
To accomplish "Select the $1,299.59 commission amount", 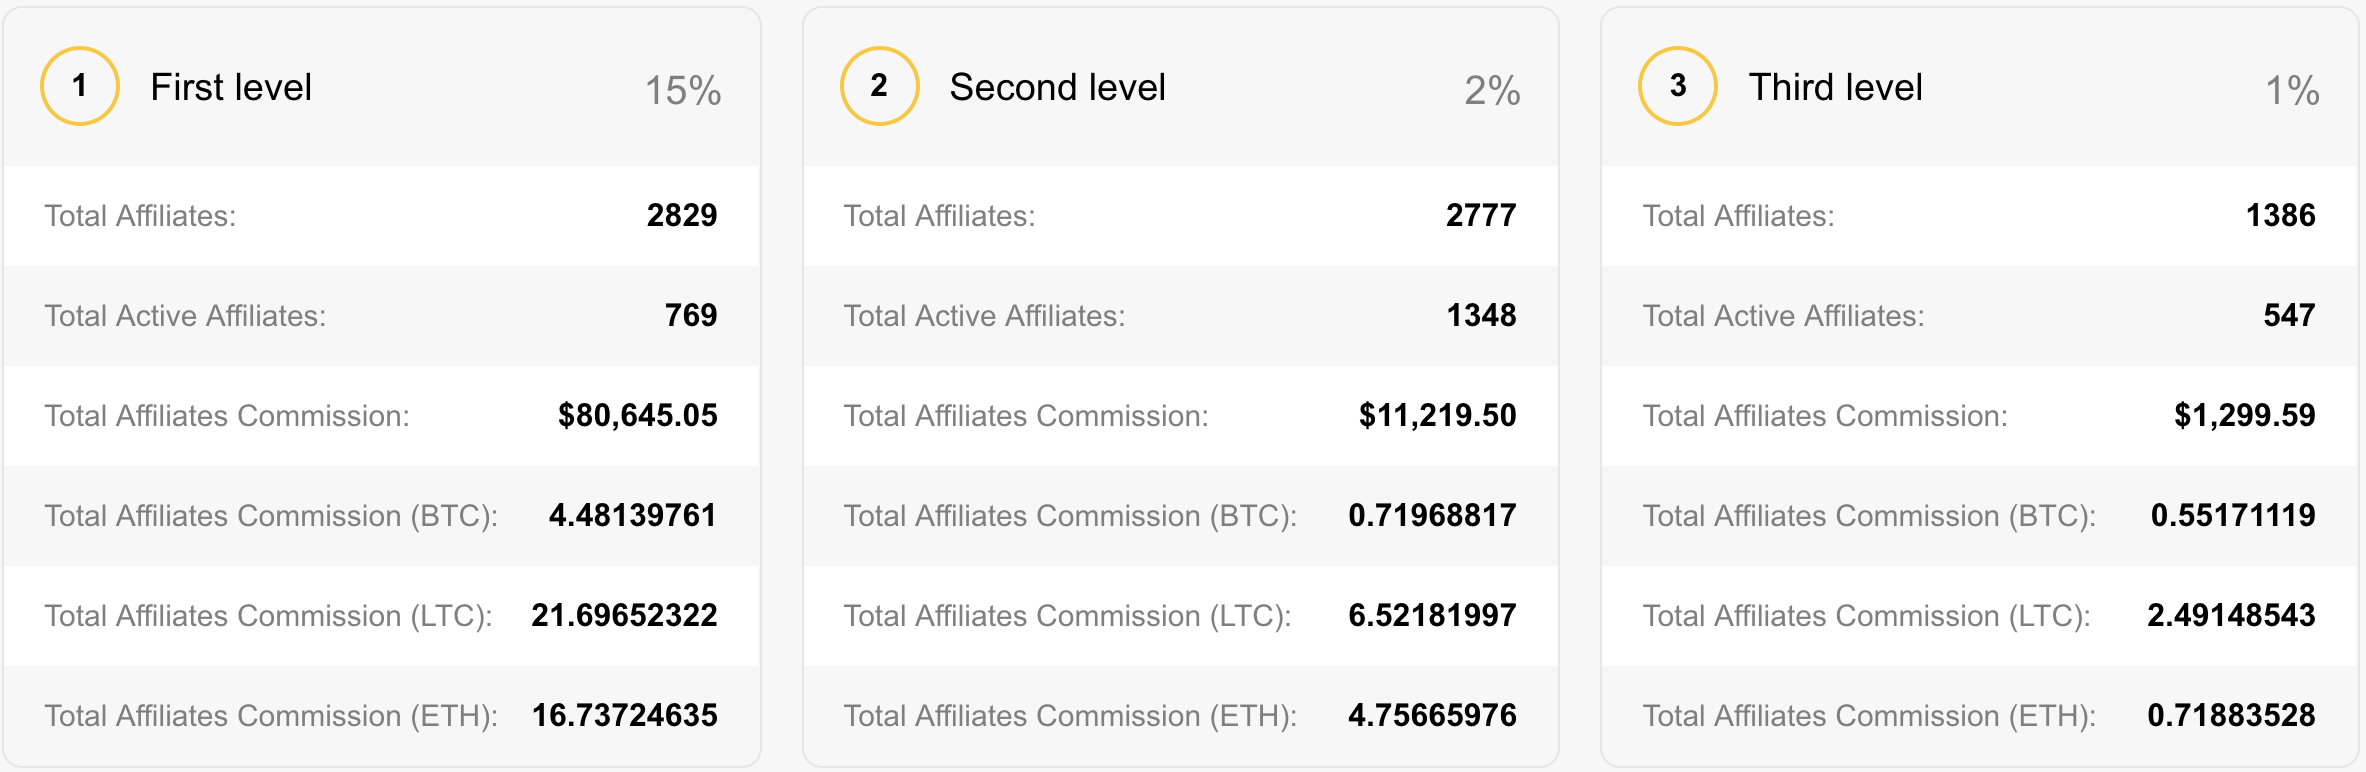I will [2244, 415].
